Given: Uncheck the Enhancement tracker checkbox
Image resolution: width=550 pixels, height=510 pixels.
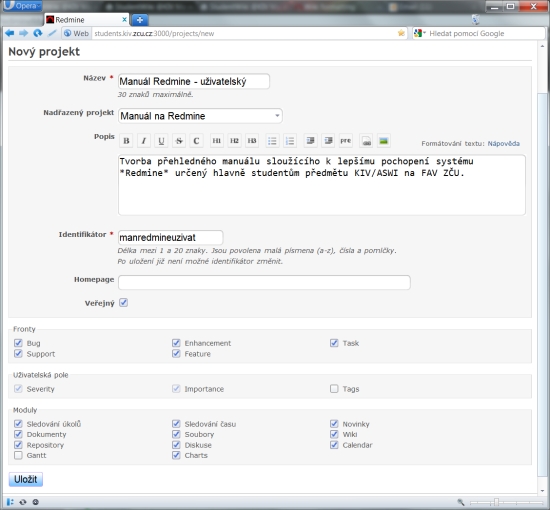Looking at the screenshot, I should tap(176, 343).
